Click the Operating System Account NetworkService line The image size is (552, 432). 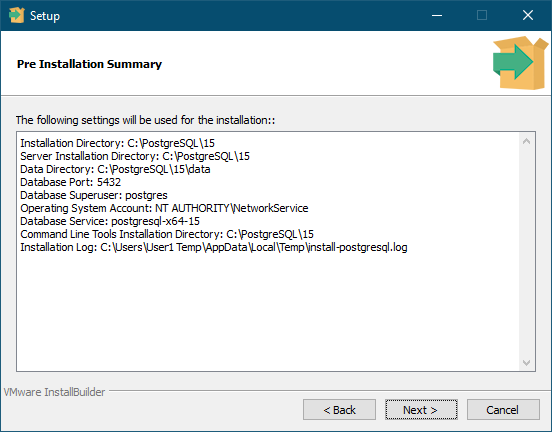pyautogui.click(x=164, y=208)
